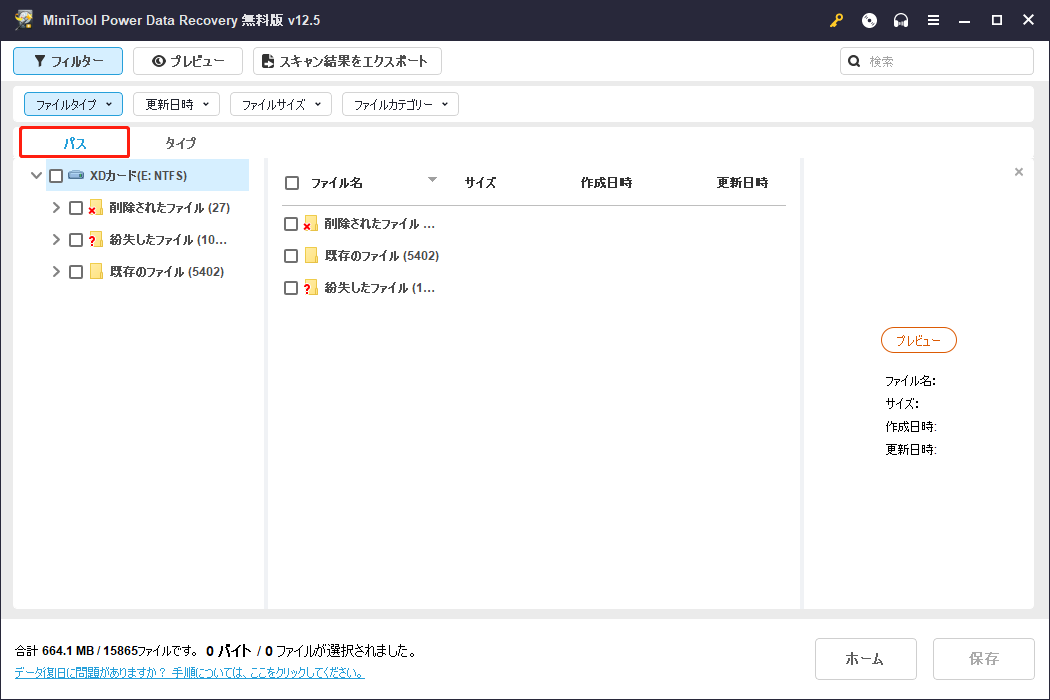Click the headphones support icon
The height and width of the screenshot is (700, 1050).
tap(901, 20)
